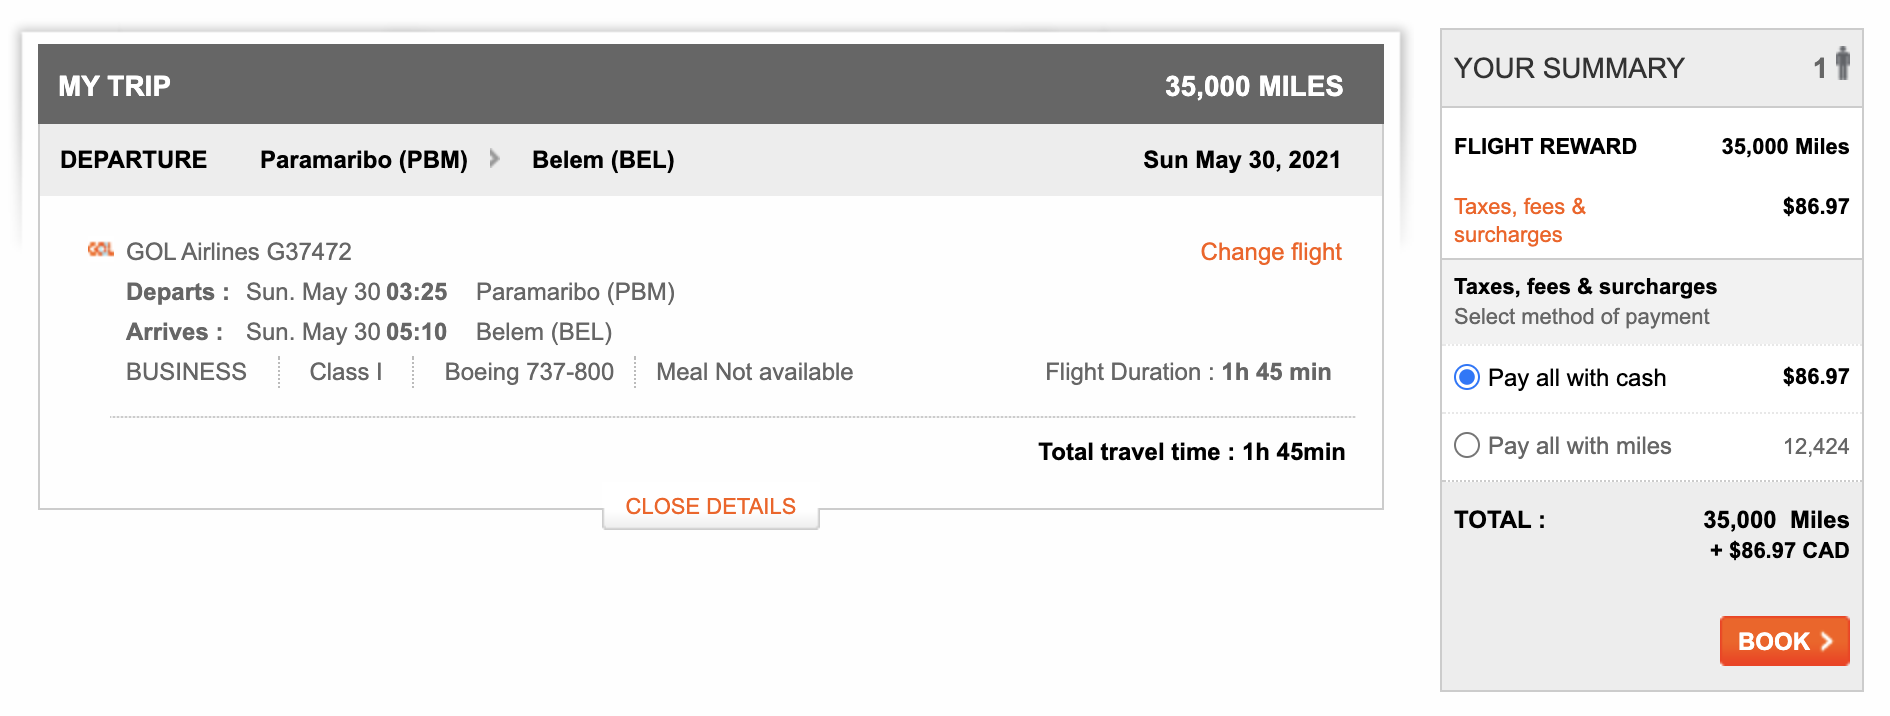Click the Total travel time text
1890x716 pixels.
pos(1191,452)
